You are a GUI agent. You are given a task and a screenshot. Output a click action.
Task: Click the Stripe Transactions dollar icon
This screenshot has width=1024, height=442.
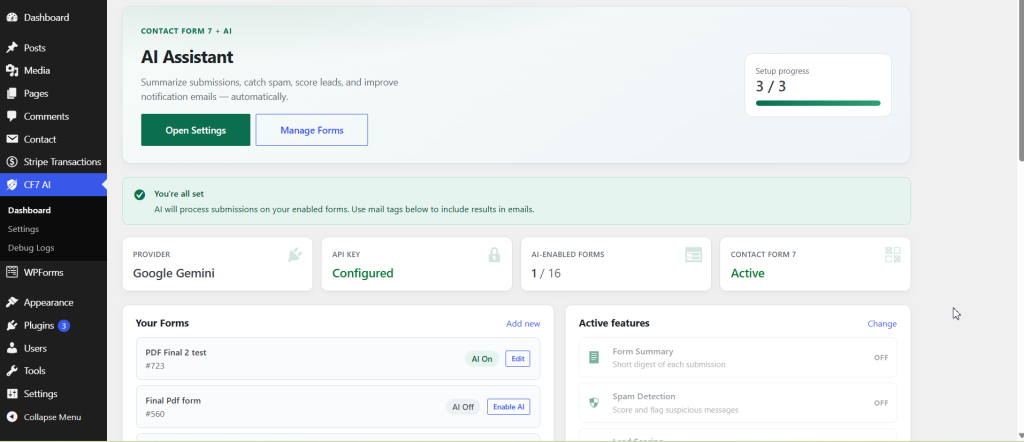tap(12, 162)
